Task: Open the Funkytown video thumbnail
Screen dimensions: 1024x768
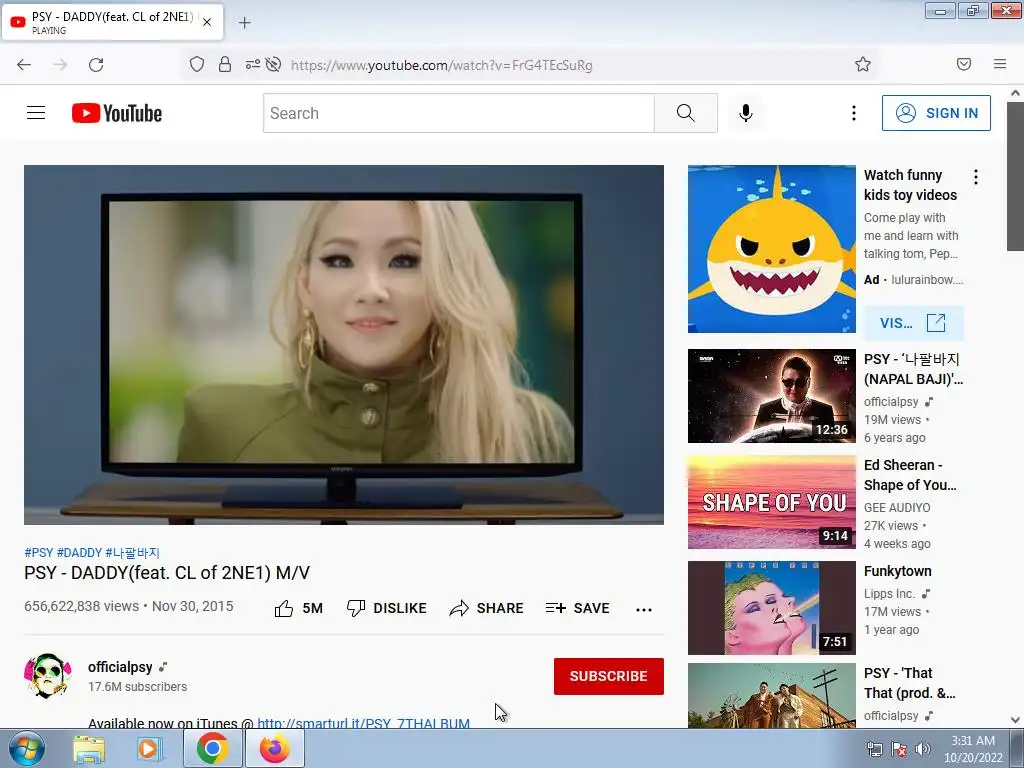Action: (x=771, y=607)
